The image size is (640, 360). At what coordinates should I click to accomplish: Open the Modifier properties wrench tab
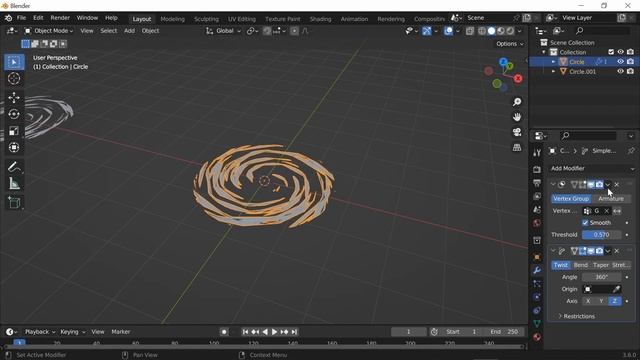point(537,270)
